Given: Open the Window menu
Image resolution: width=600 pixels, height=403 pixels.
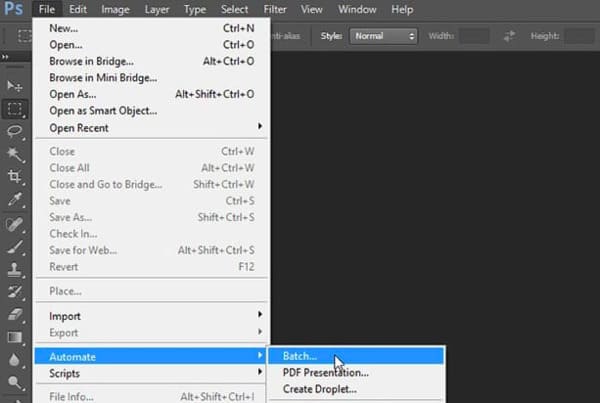Looking at the screenshot, I should click(x=357, y=9).
